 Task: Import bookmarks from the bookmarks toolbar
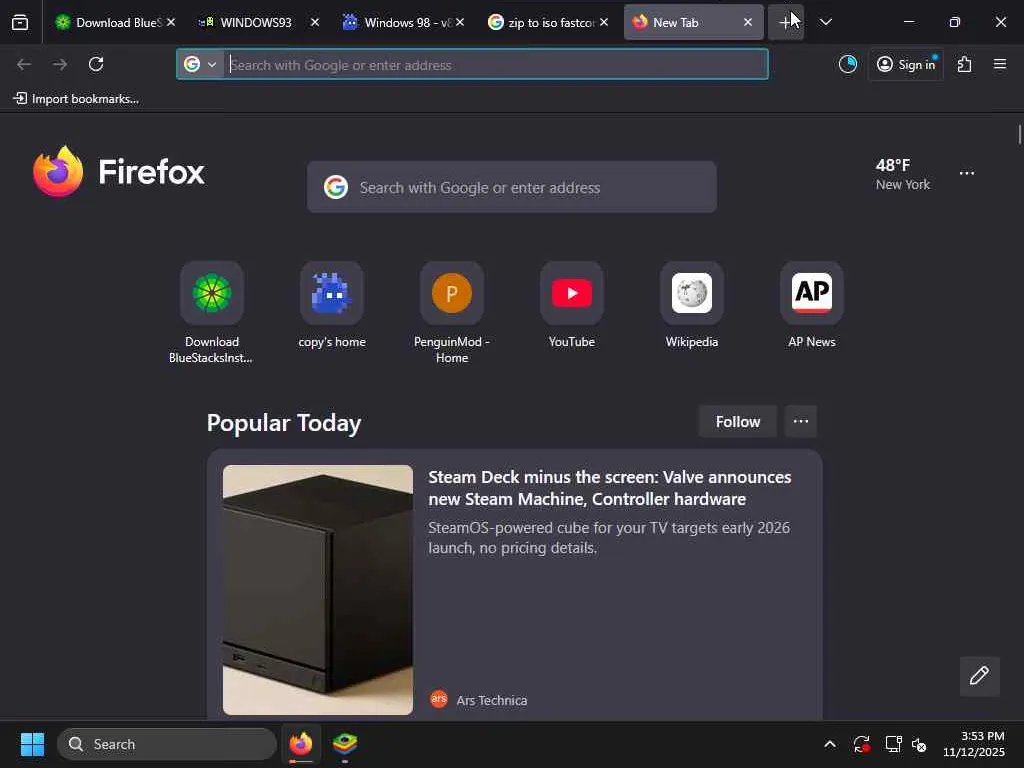pos(76,99)
